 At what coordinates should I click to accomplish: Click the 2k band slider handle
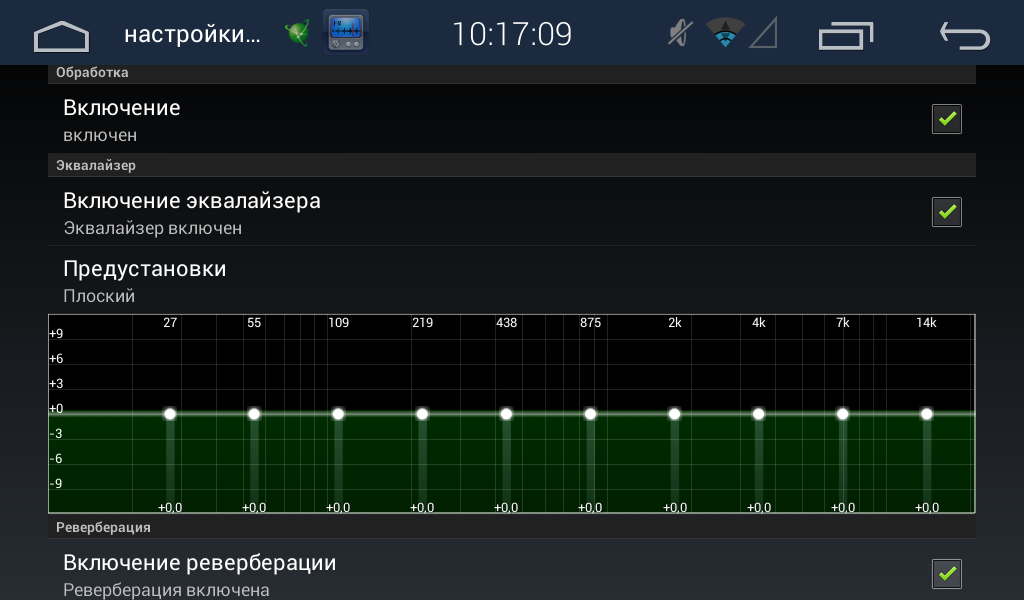click(x=675, y=414)
